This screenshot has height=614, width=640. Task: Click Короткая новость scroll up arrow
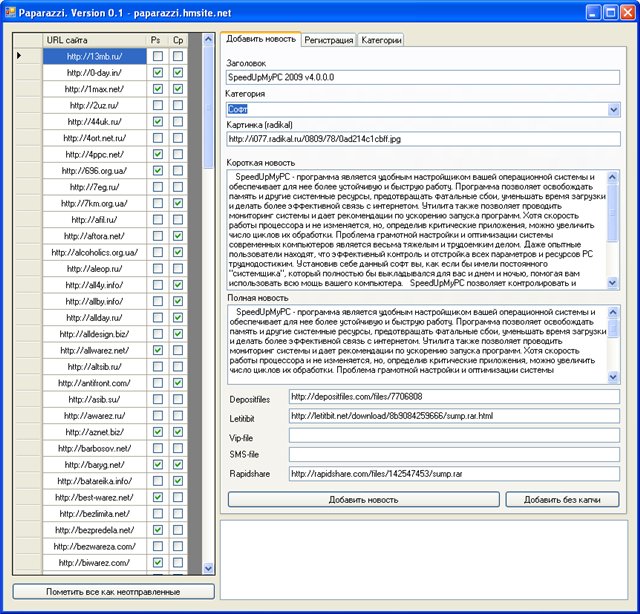(x=613, y=177)
